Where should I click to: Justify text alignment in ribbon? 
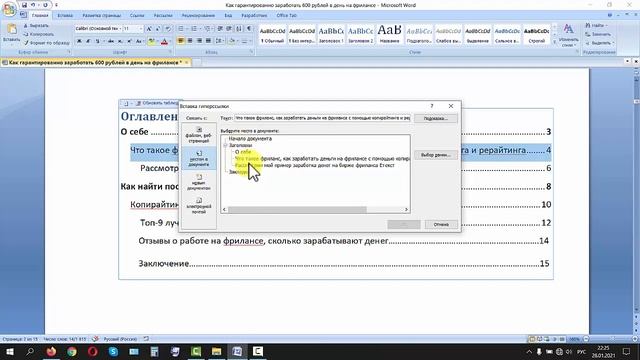click(209, 41)
